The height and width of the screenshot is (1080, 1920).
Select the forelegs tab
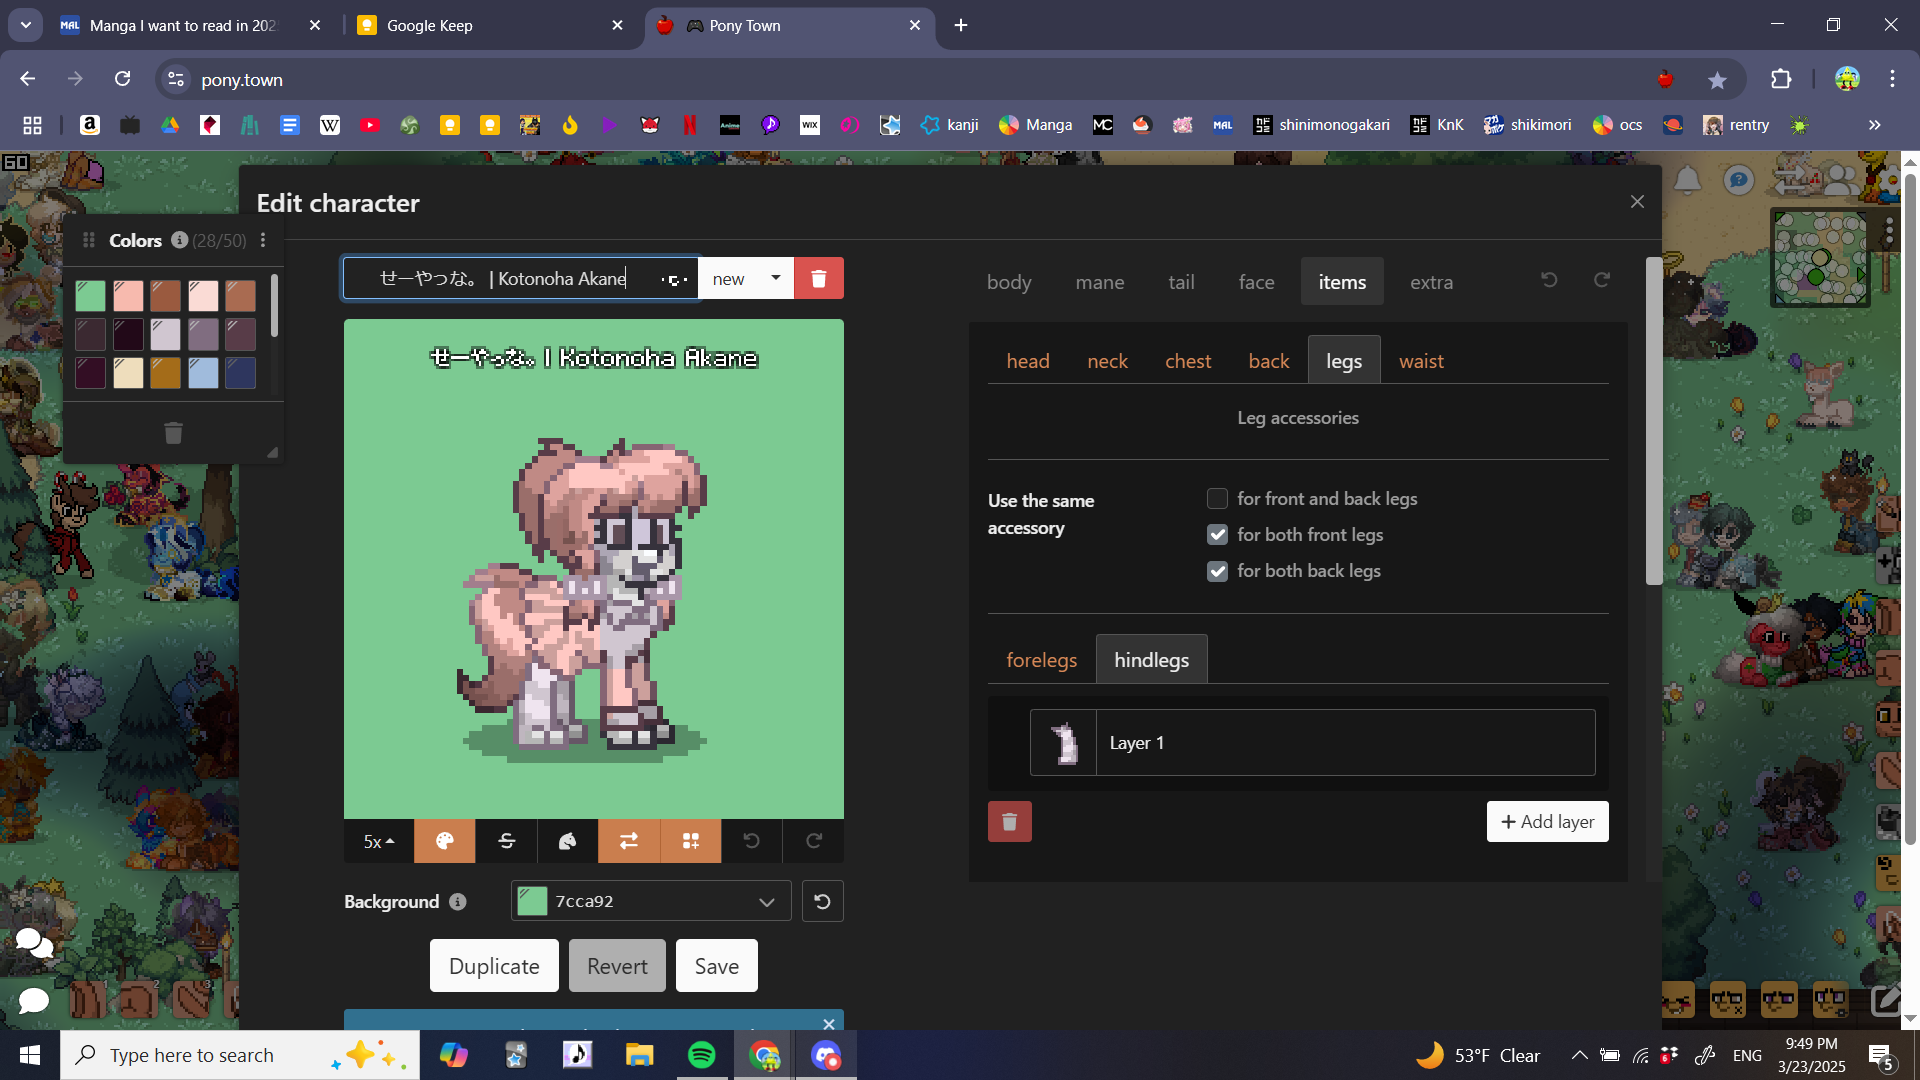[x=1041, y=660]
